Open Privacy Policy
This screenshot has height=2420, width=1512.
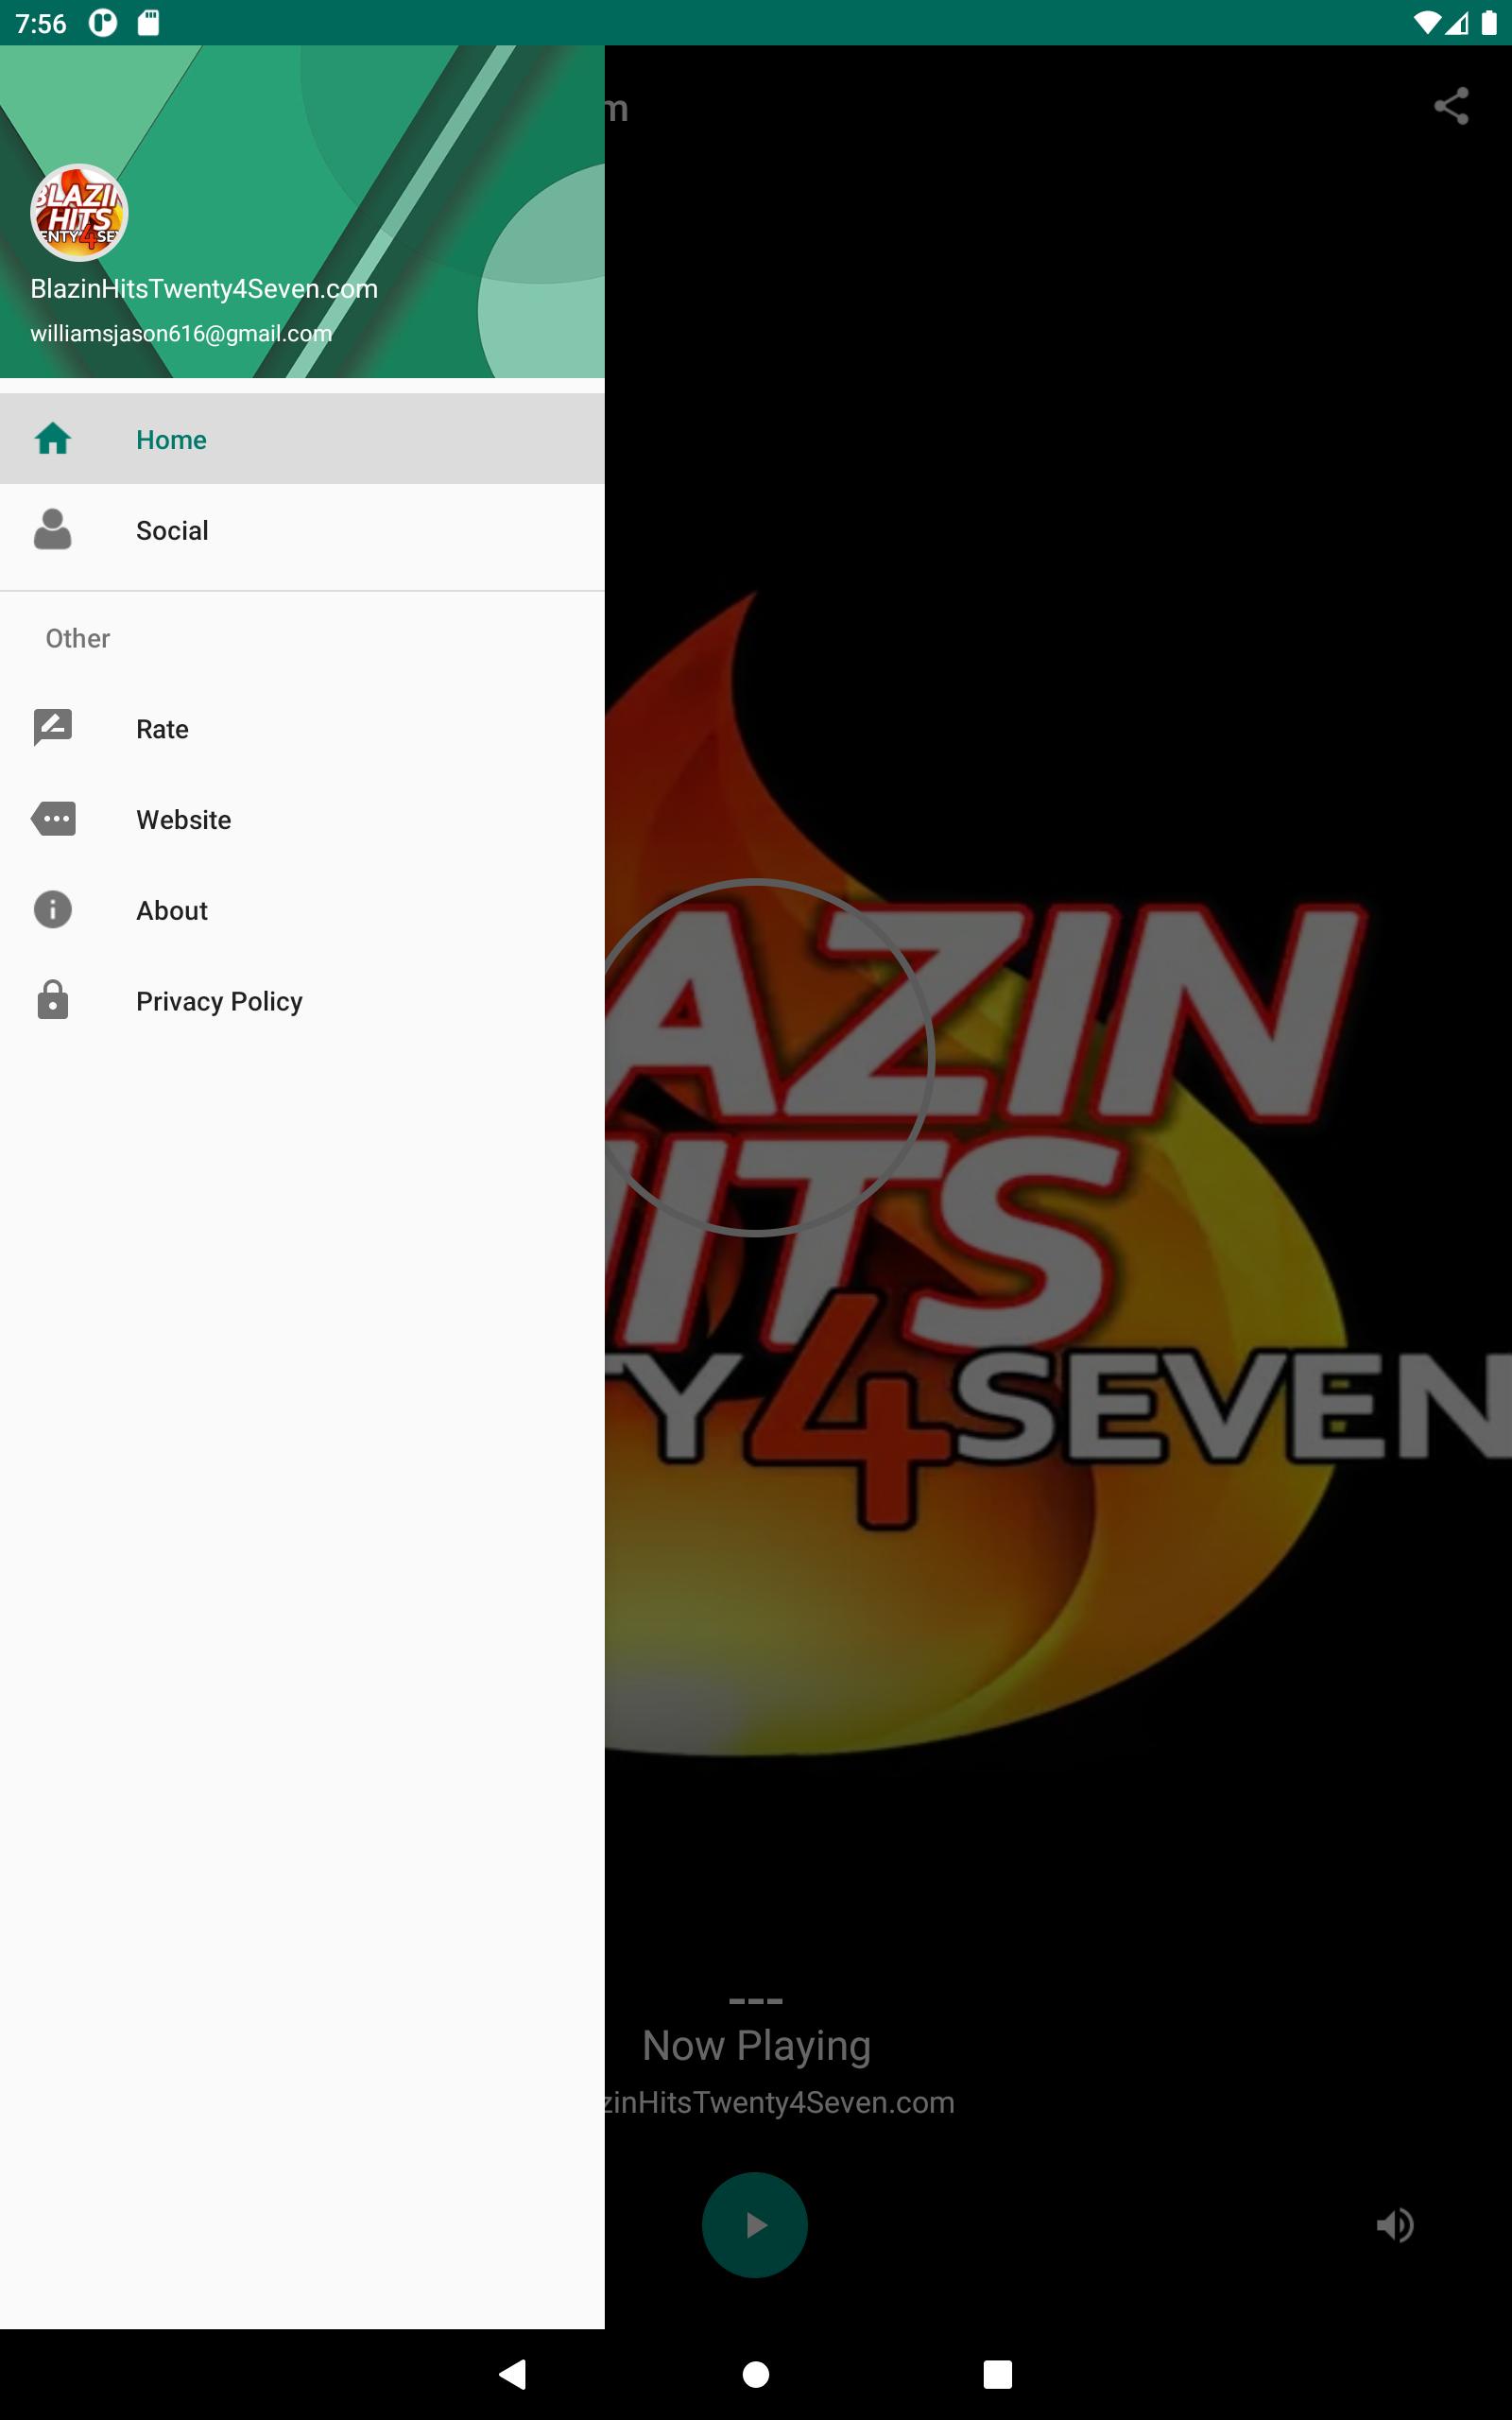(302, 1001)
